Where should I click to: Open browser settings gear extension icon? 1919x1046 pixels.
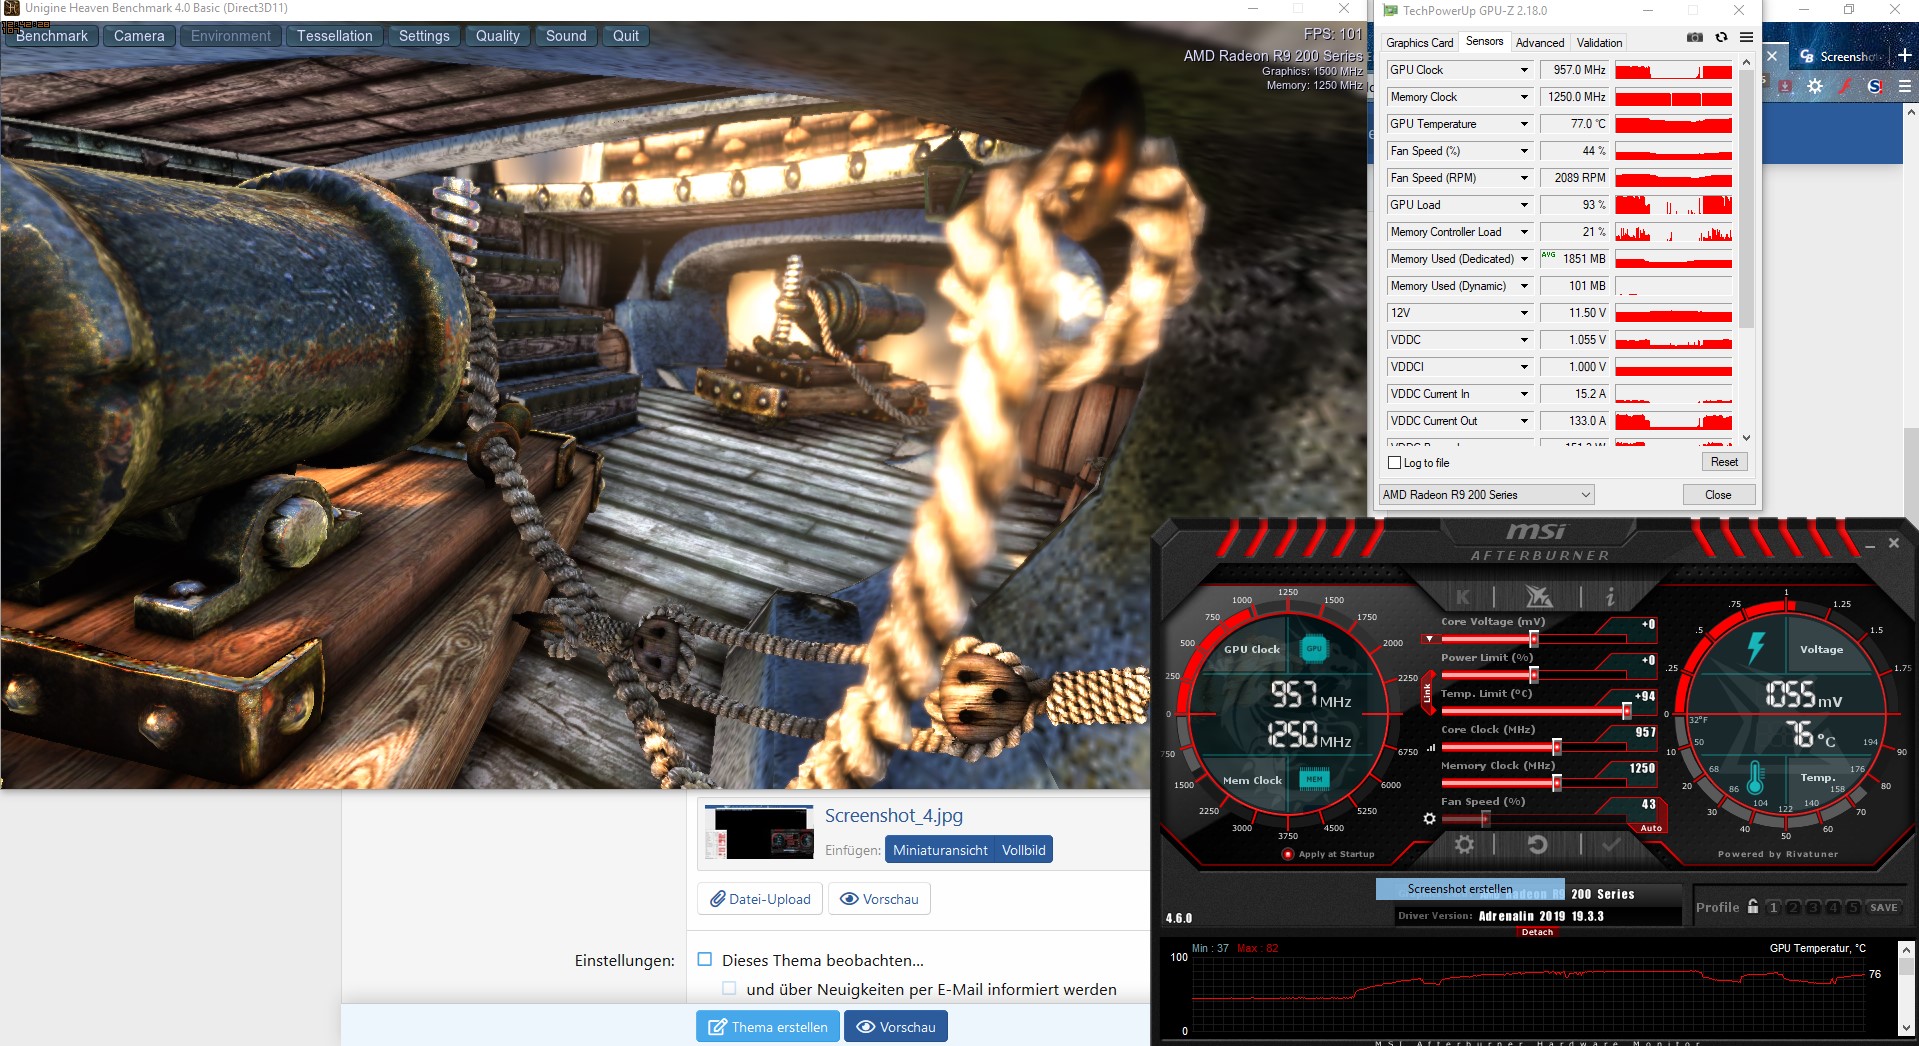(x=1815, y=87)
